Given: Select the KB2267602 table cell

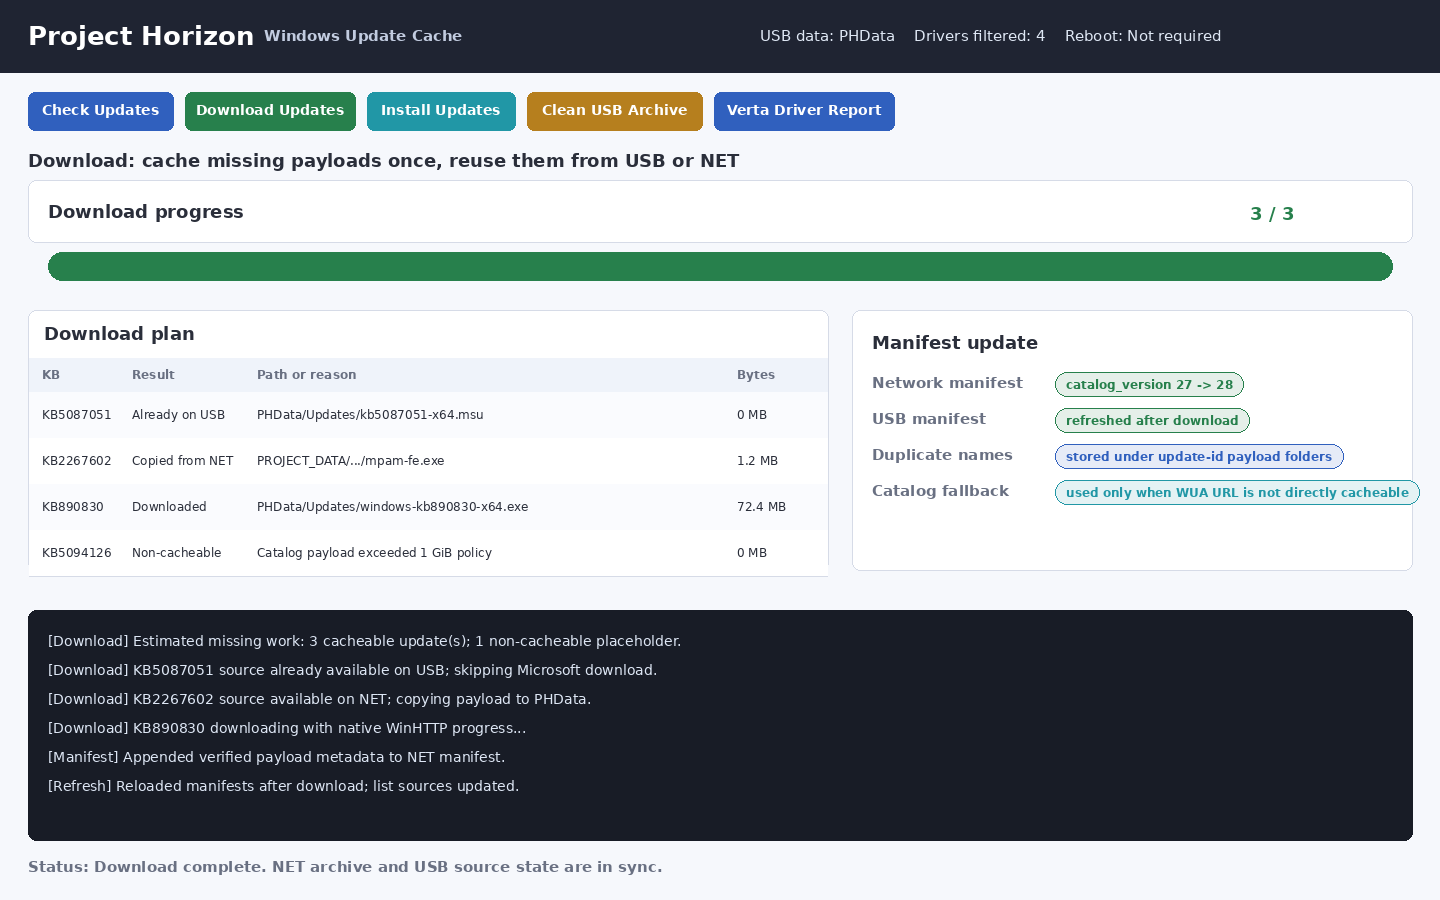Looking at the screenshot, I should click(77, 461).
